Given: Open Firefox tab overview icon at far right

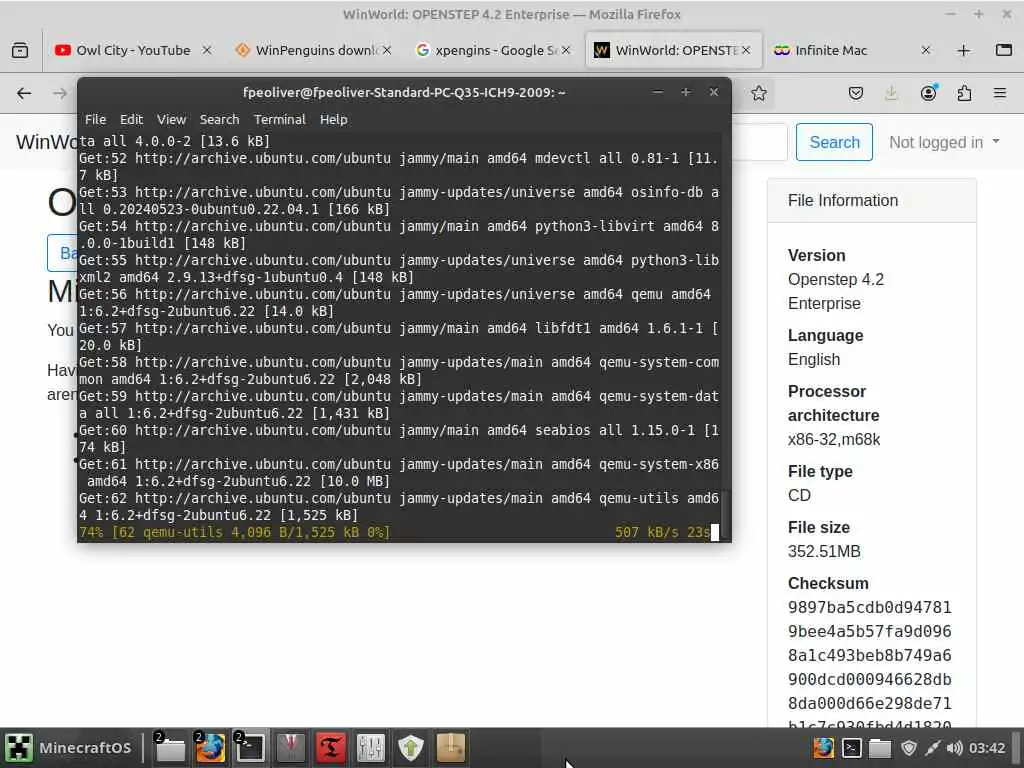Looking at the screenshot, I should [x=1004, y=50].
